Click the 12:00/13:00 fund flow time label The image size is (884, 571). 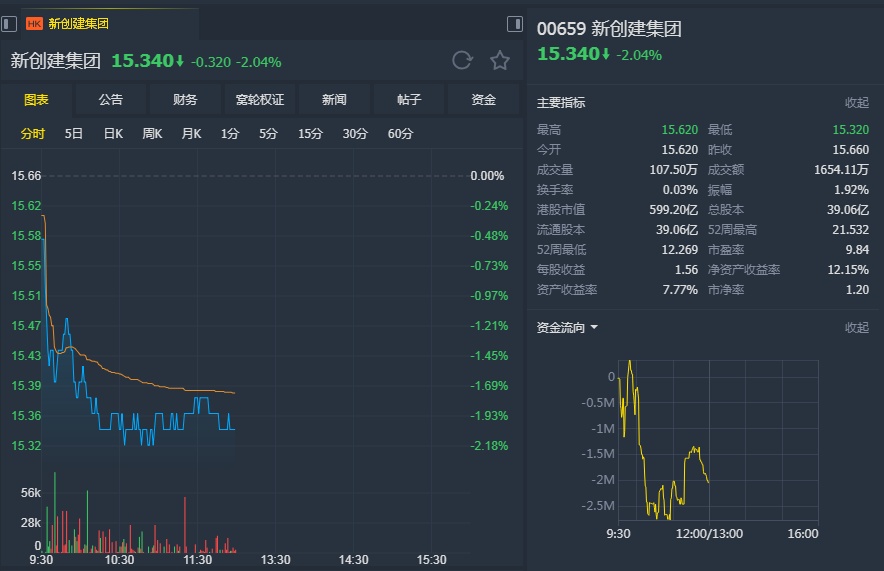(709, 534)
